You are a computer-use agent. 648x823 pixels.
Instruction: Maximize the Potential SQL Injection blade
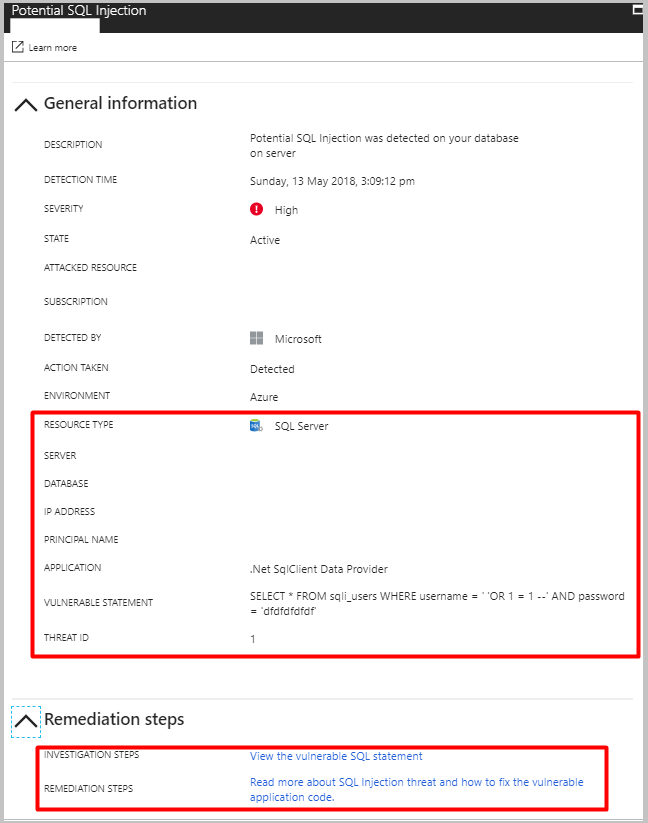coord(638,9)
